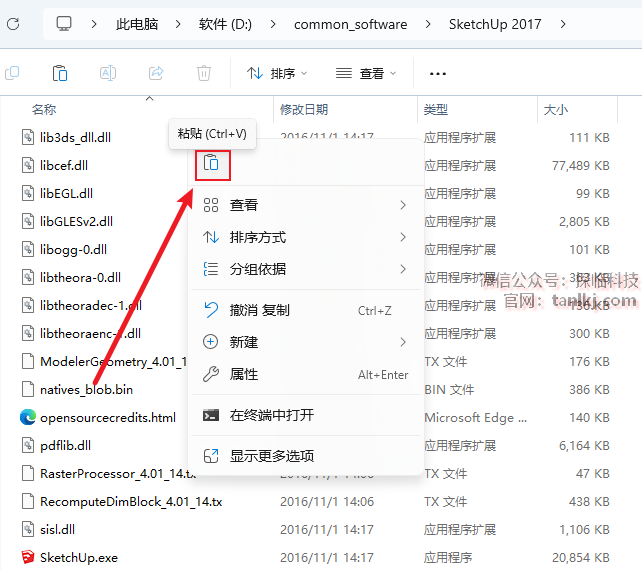Select the sisl.dll file icon

pos(27,530)
